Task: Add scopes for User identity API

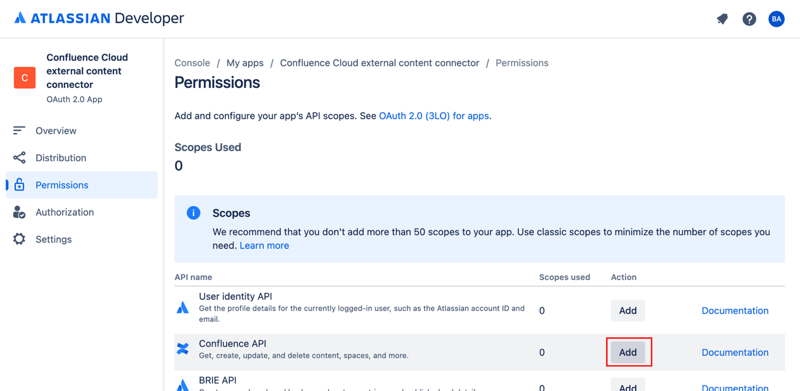Action: coord(628,310)
